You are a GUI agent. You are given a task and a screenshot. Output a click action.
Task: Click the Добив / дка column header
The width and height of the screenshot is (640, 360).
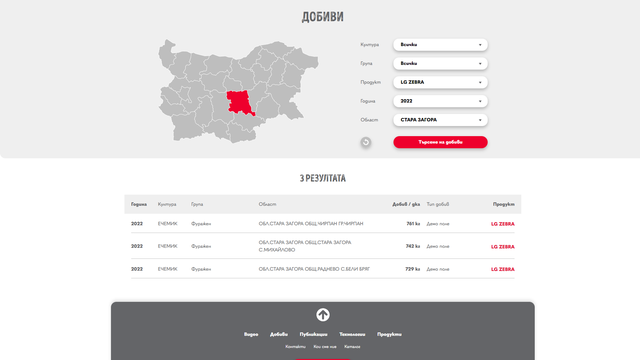[406, 204]
